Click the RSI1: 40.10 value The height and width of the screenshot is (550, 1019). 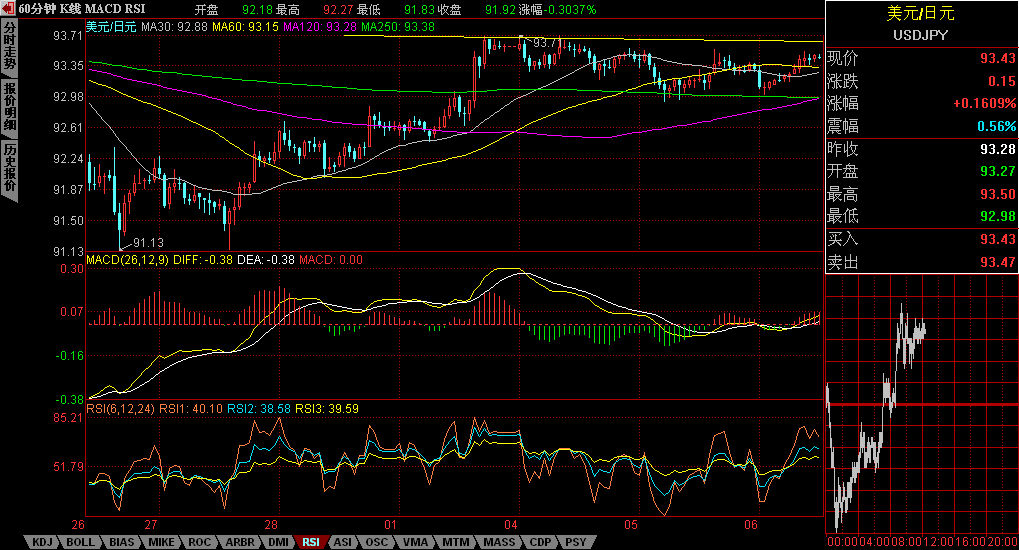[x=190, y=408]
